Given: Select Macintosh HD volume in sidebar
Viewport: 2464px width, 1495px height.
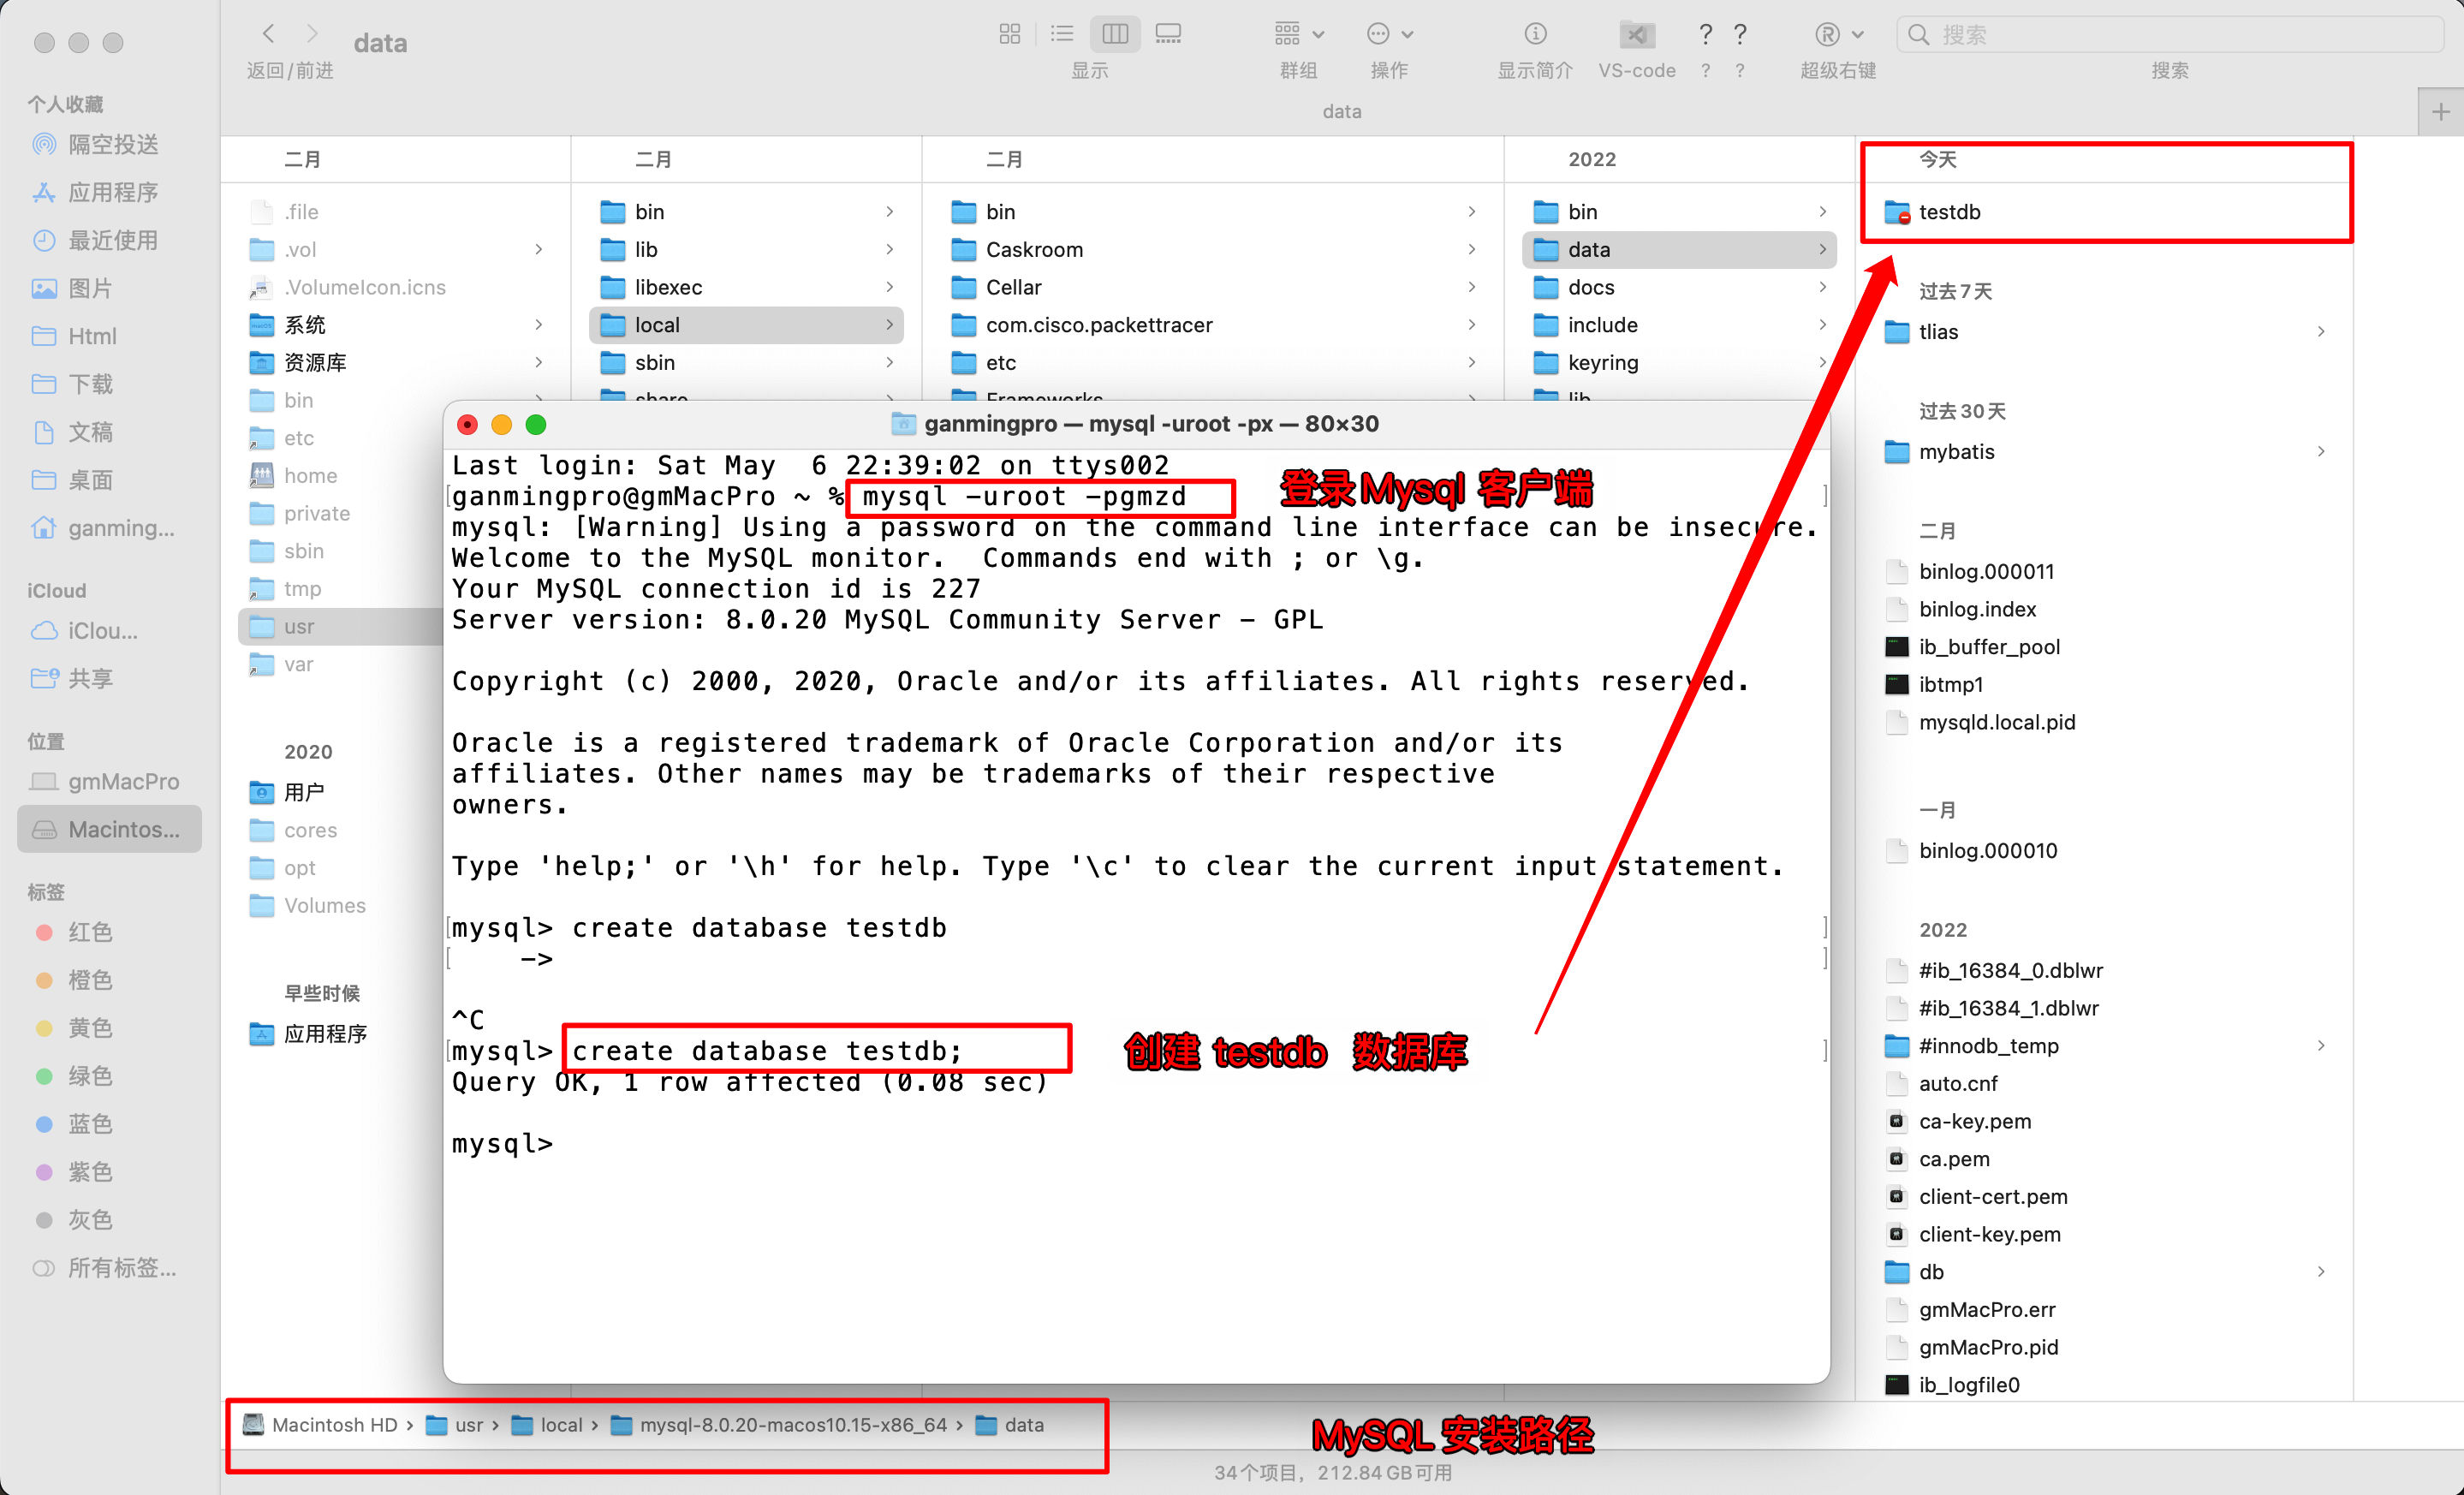Looking at the screenshot, I should tap(110, 830).
